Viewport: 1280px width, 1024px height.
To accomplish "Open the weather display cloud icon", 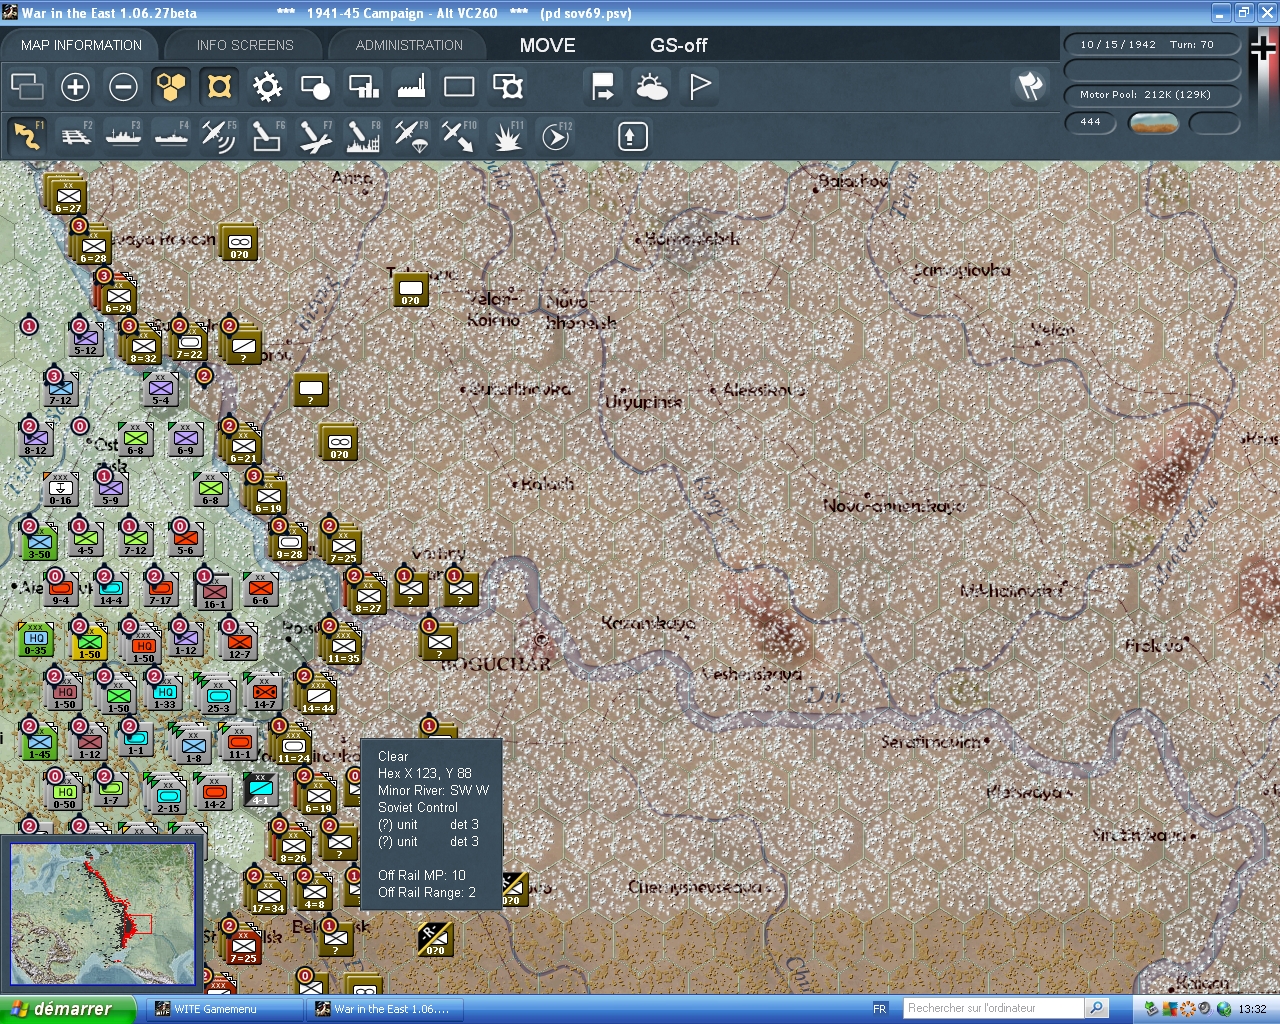I will [651, 87].
